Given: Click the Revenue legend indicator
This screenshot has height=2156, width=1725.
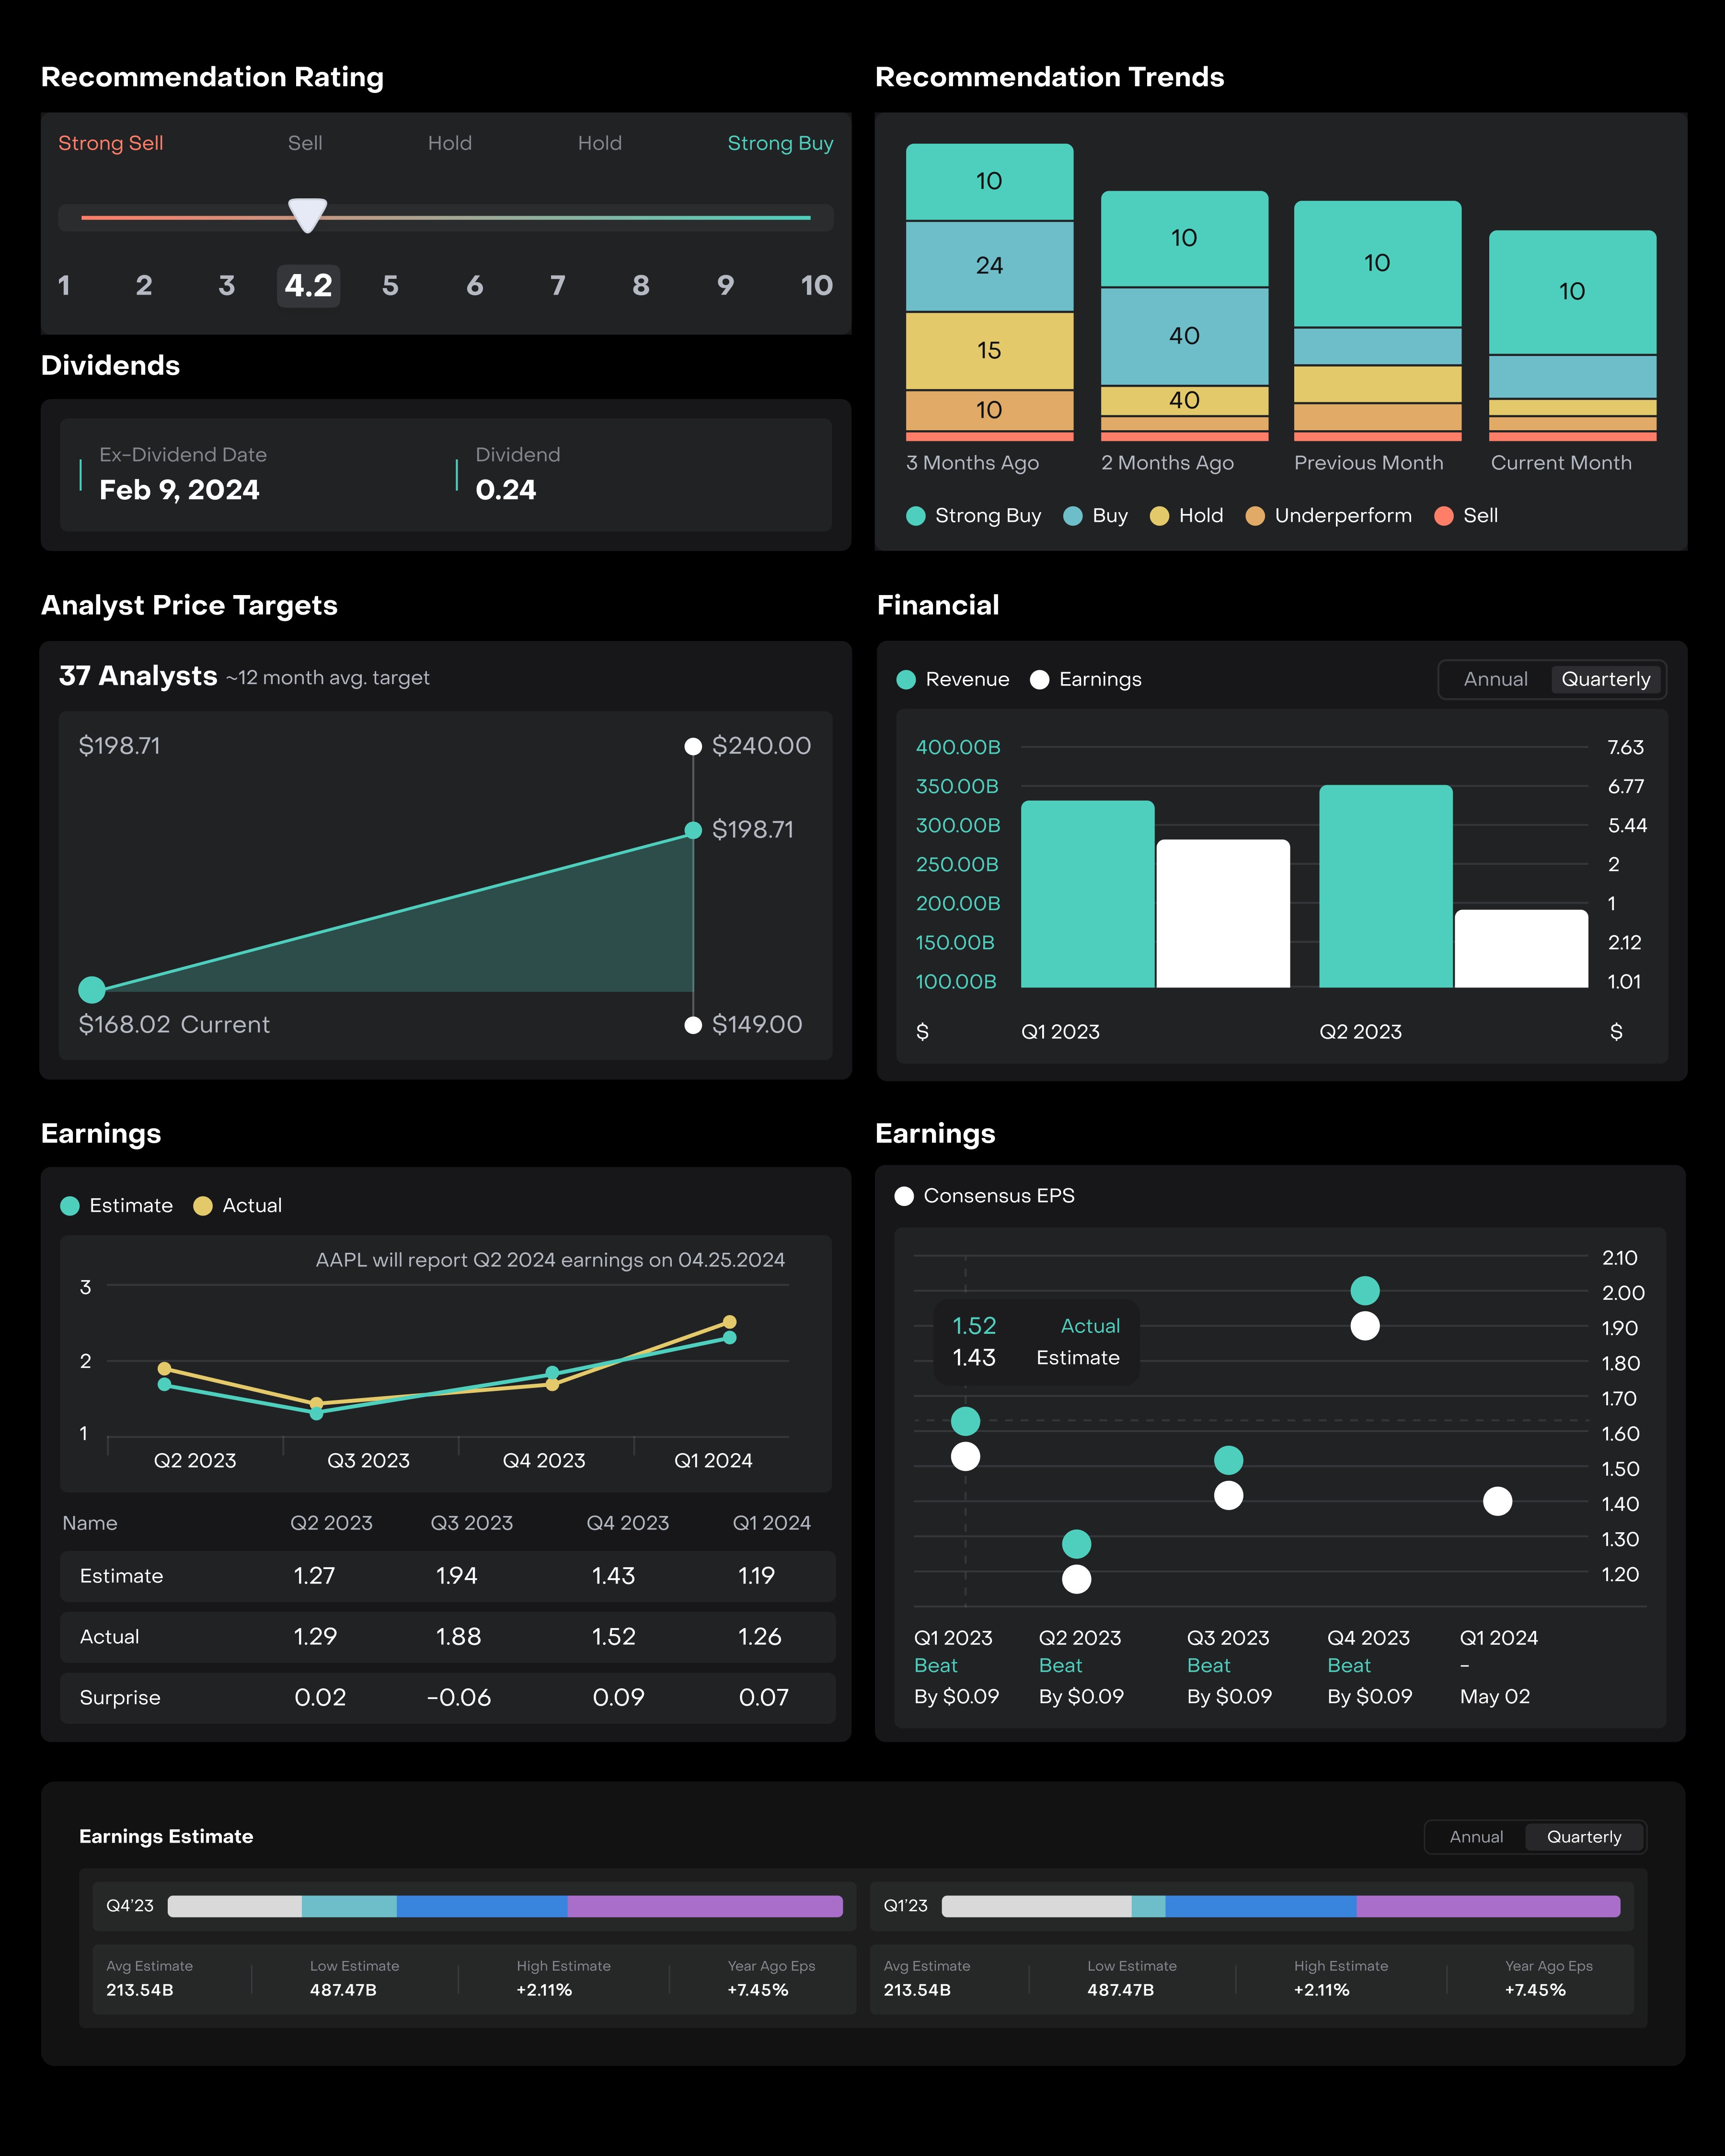Looking at the screenshot, I should pos(906,680).
